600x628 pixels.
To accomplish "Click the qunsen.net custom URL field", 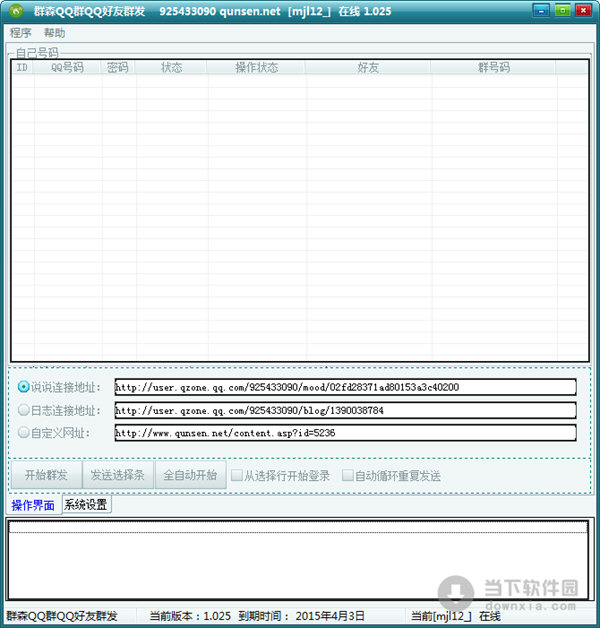I will 345,433.
